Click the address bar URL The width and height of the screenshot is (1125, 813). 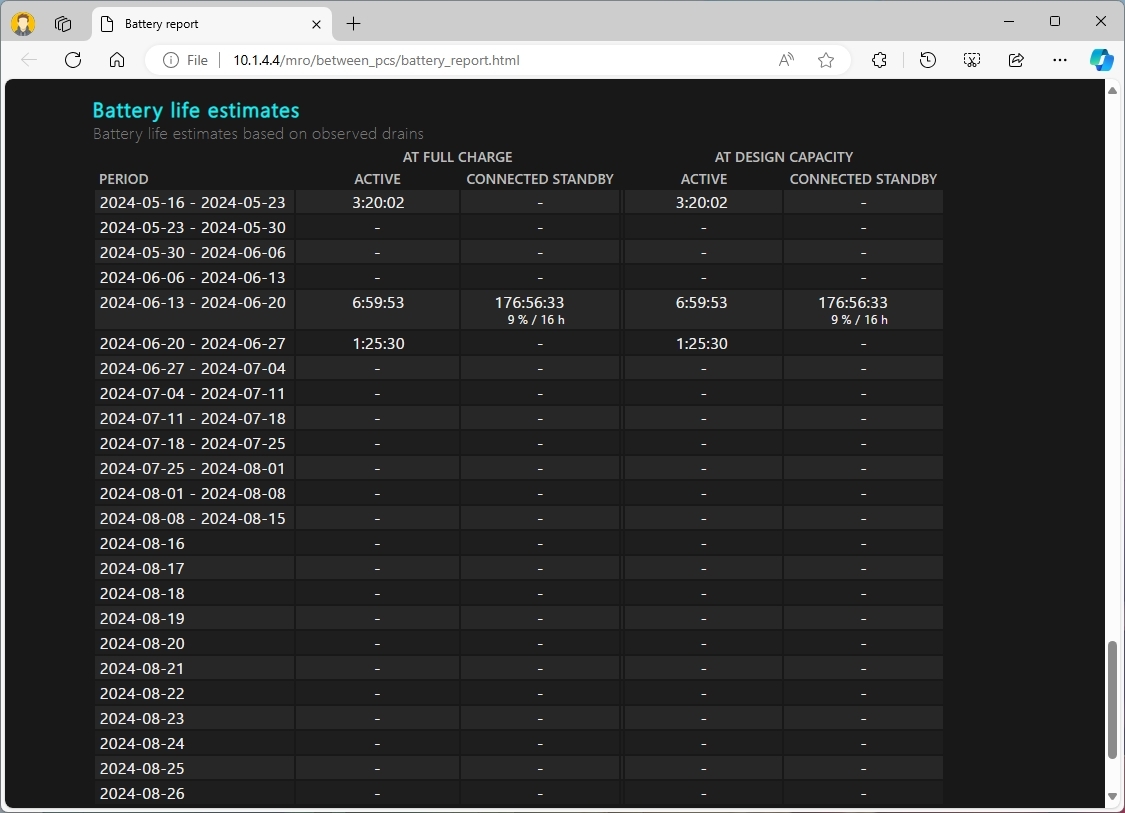click(376, 60)
